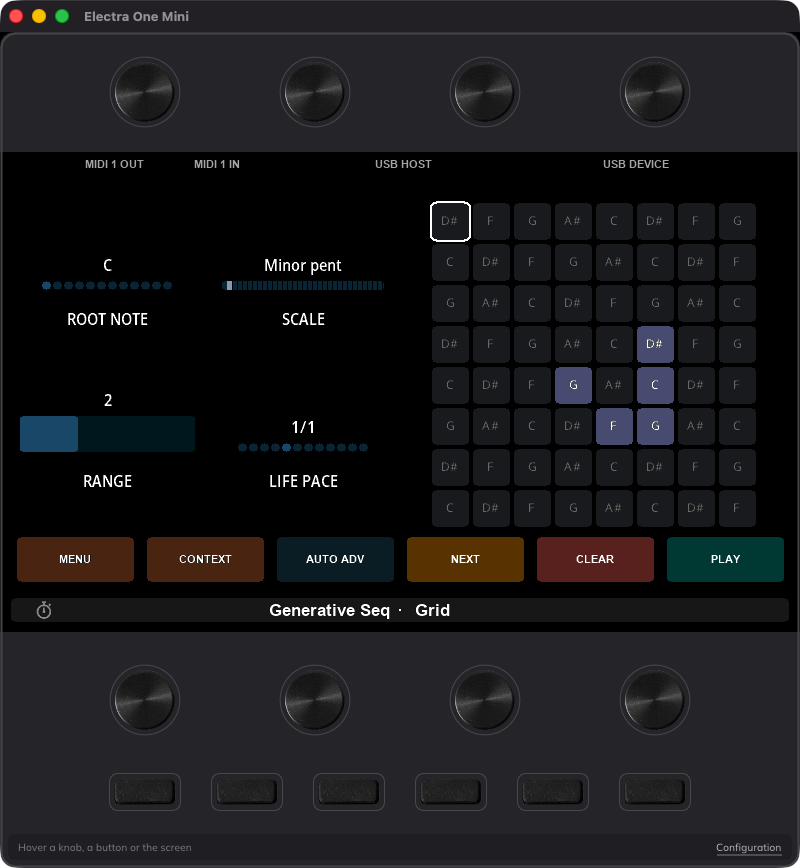Click the second hardware button below the knobs

[x=246, y=792]
